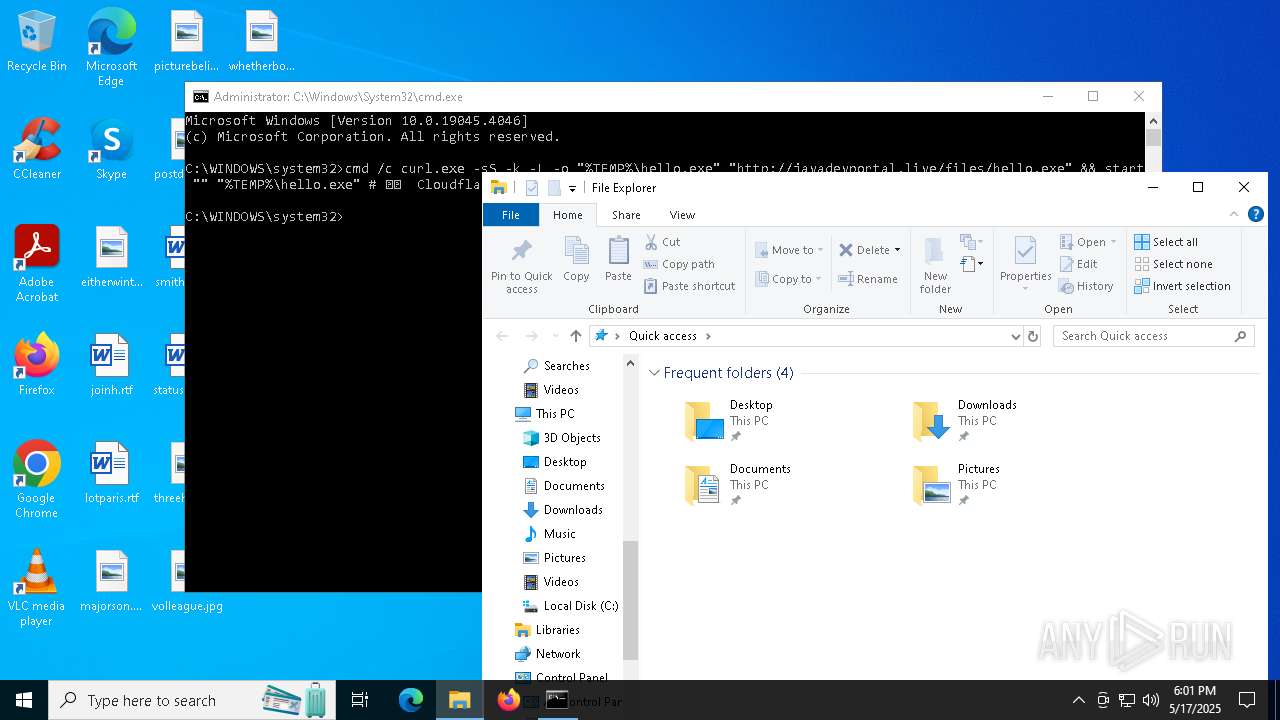Open Adobe Acrobat desktop shortcut
Viewport: 1280px width, 720px height.
click(x=37, y=264)
